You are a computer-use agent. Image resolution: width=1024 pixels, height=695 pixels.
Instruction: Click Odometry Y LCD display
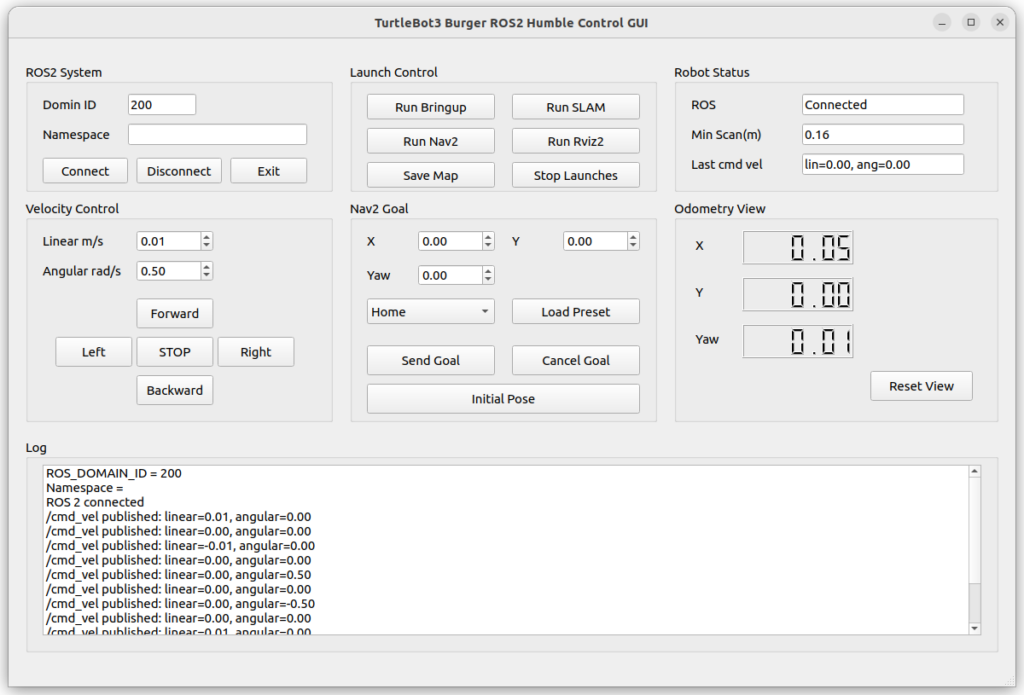(x=798, y=295)
